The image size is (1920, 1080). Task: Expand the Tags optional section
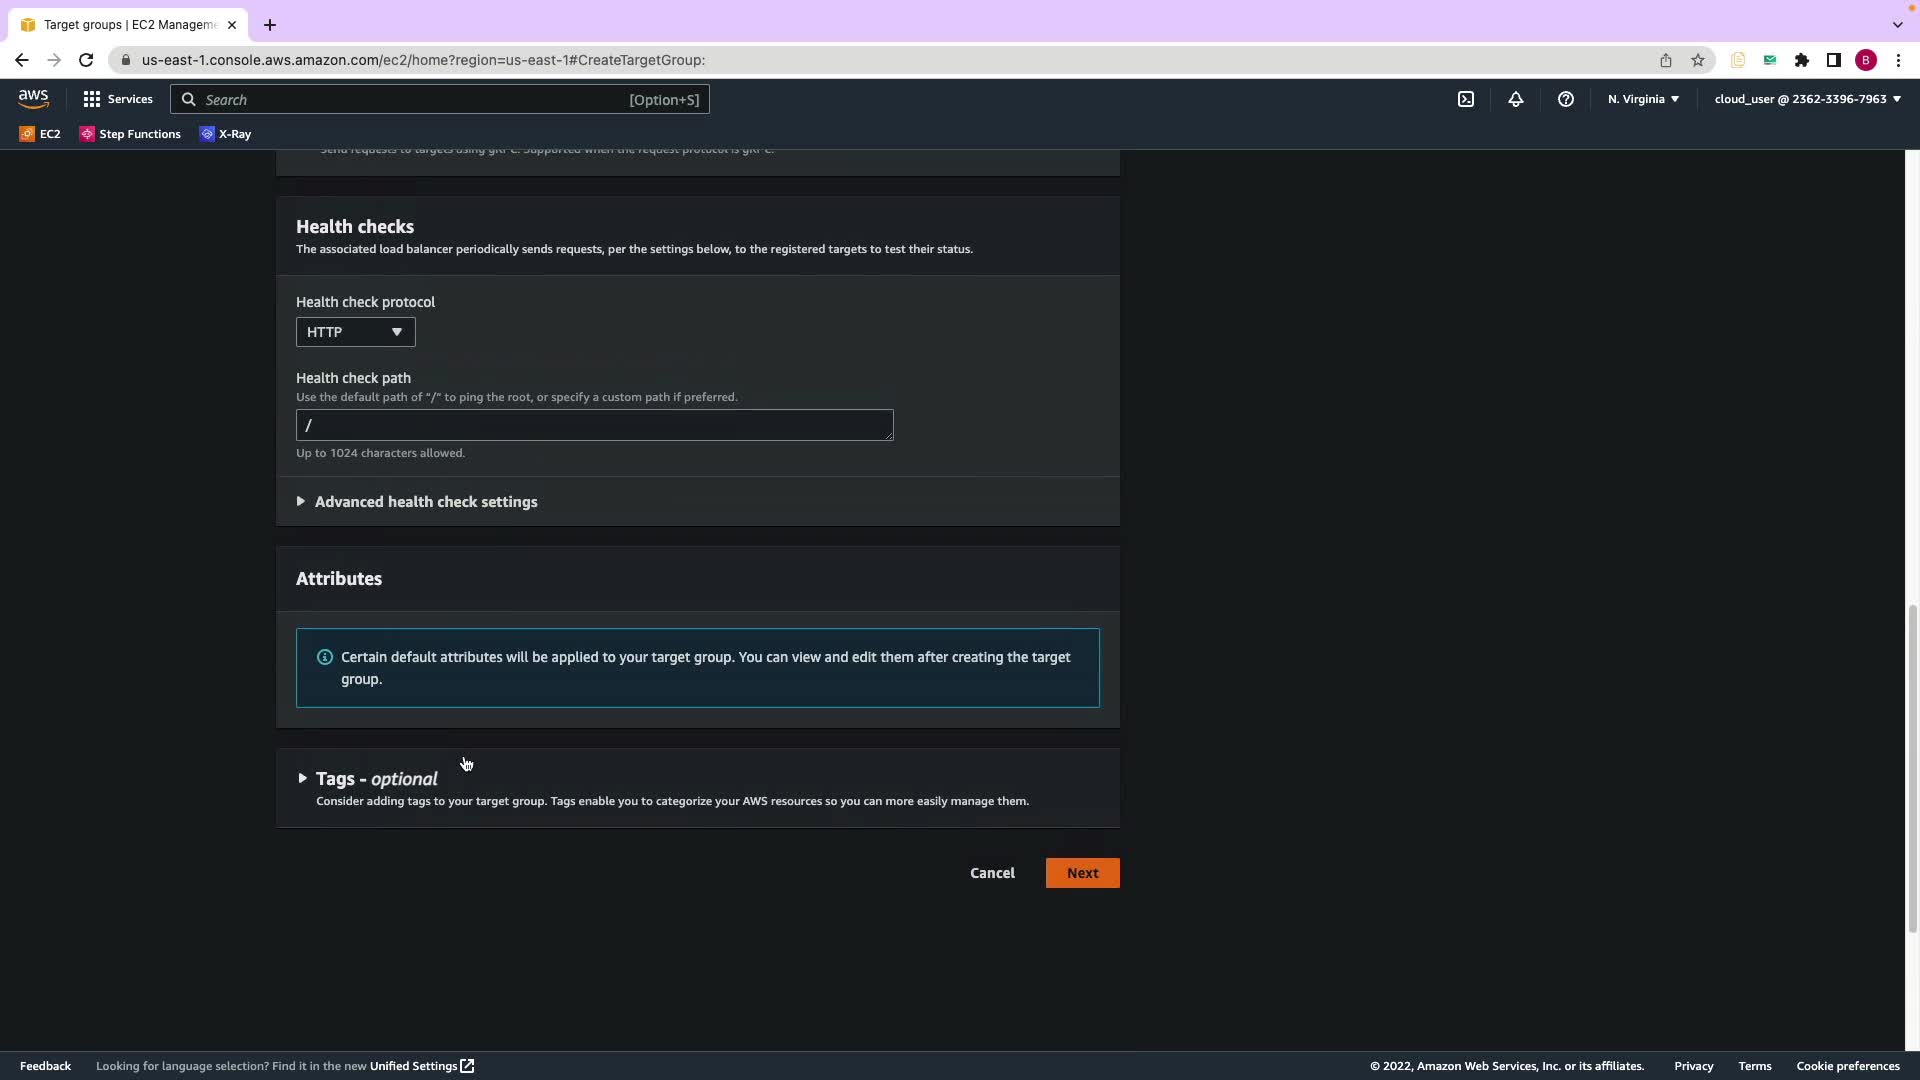pyautogui.click(x=375, y=779)
